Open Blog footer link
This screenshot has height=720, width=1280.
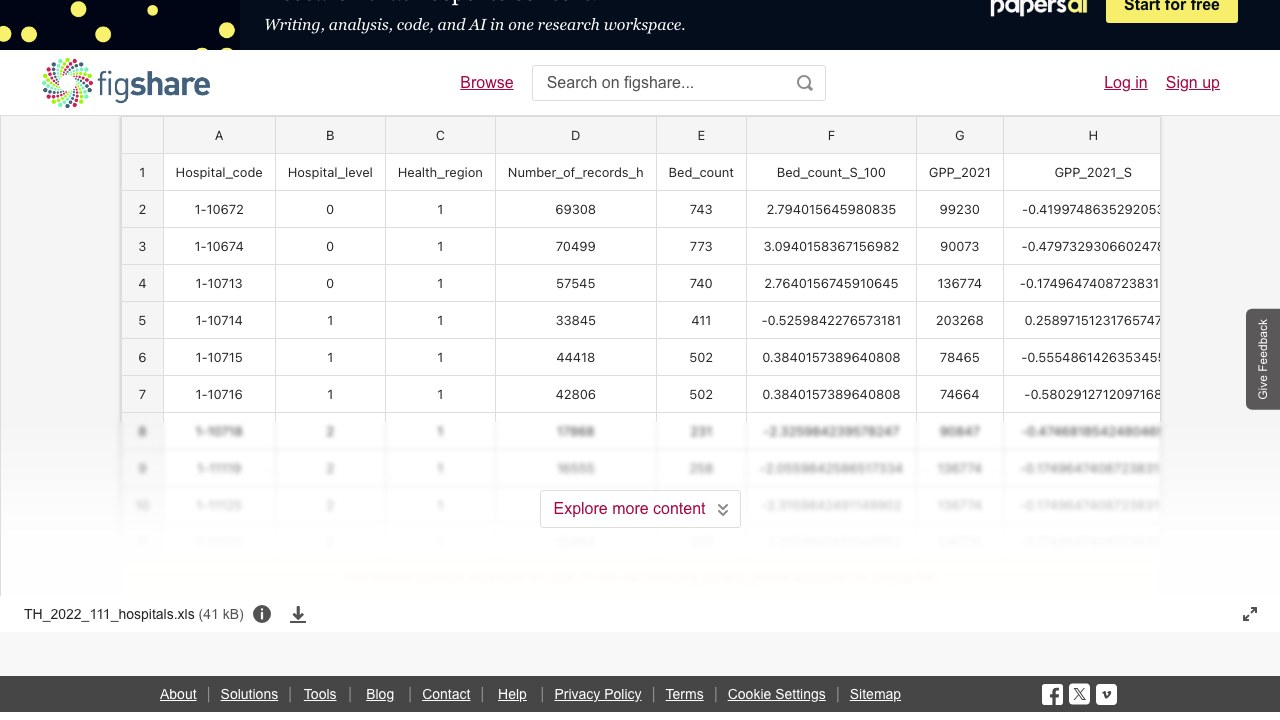point(380,694)
